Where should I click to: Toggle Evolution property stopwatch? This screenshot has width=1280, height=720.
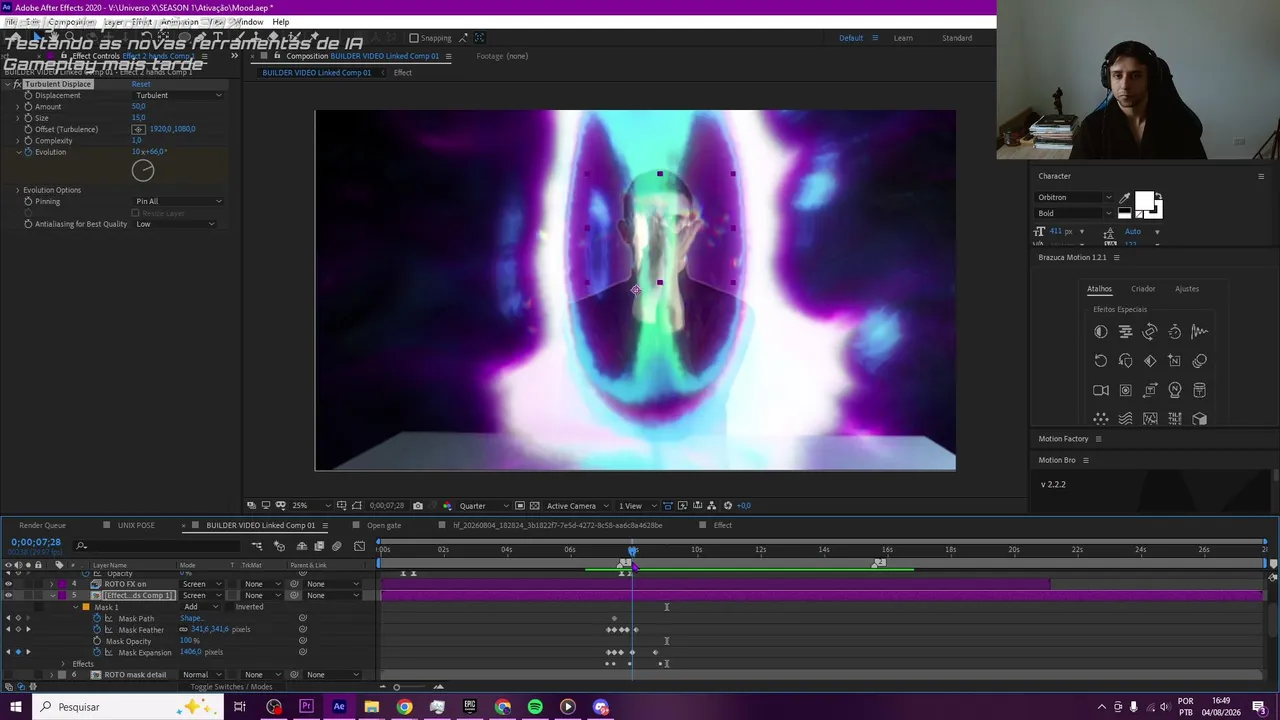tap(28, 152)
